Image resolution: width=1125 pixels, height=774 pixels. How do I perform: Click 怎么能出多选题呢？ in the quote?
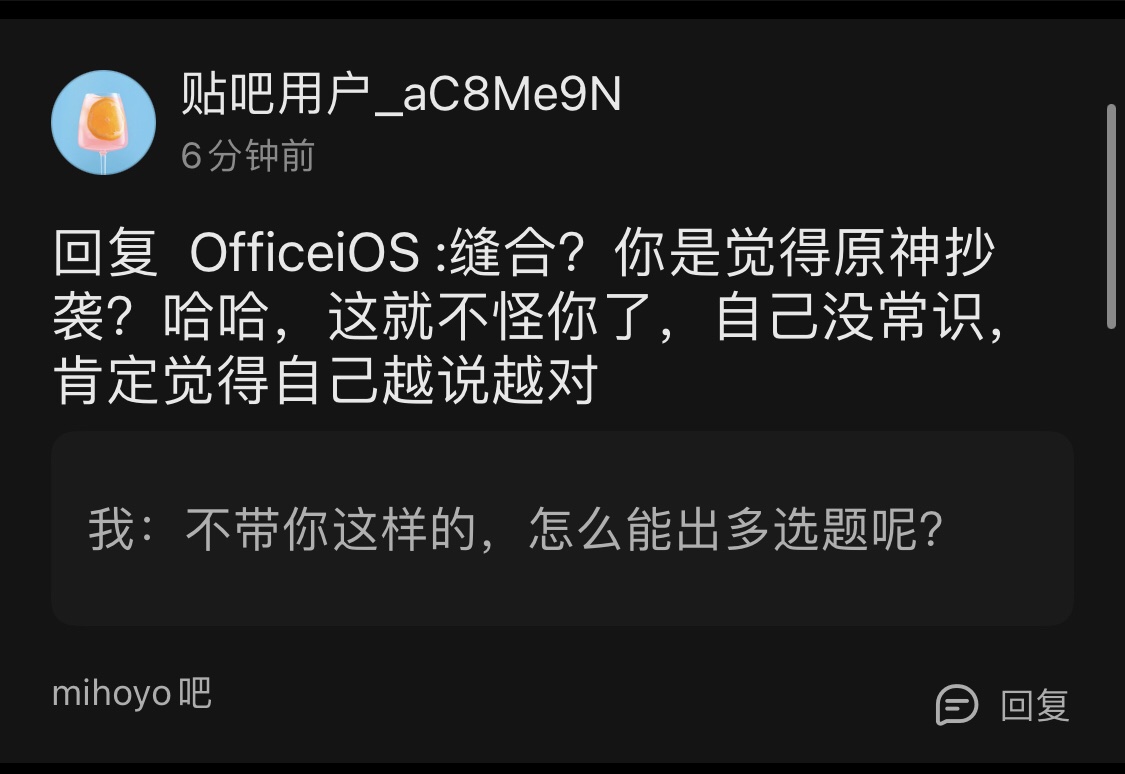[735, 529]
